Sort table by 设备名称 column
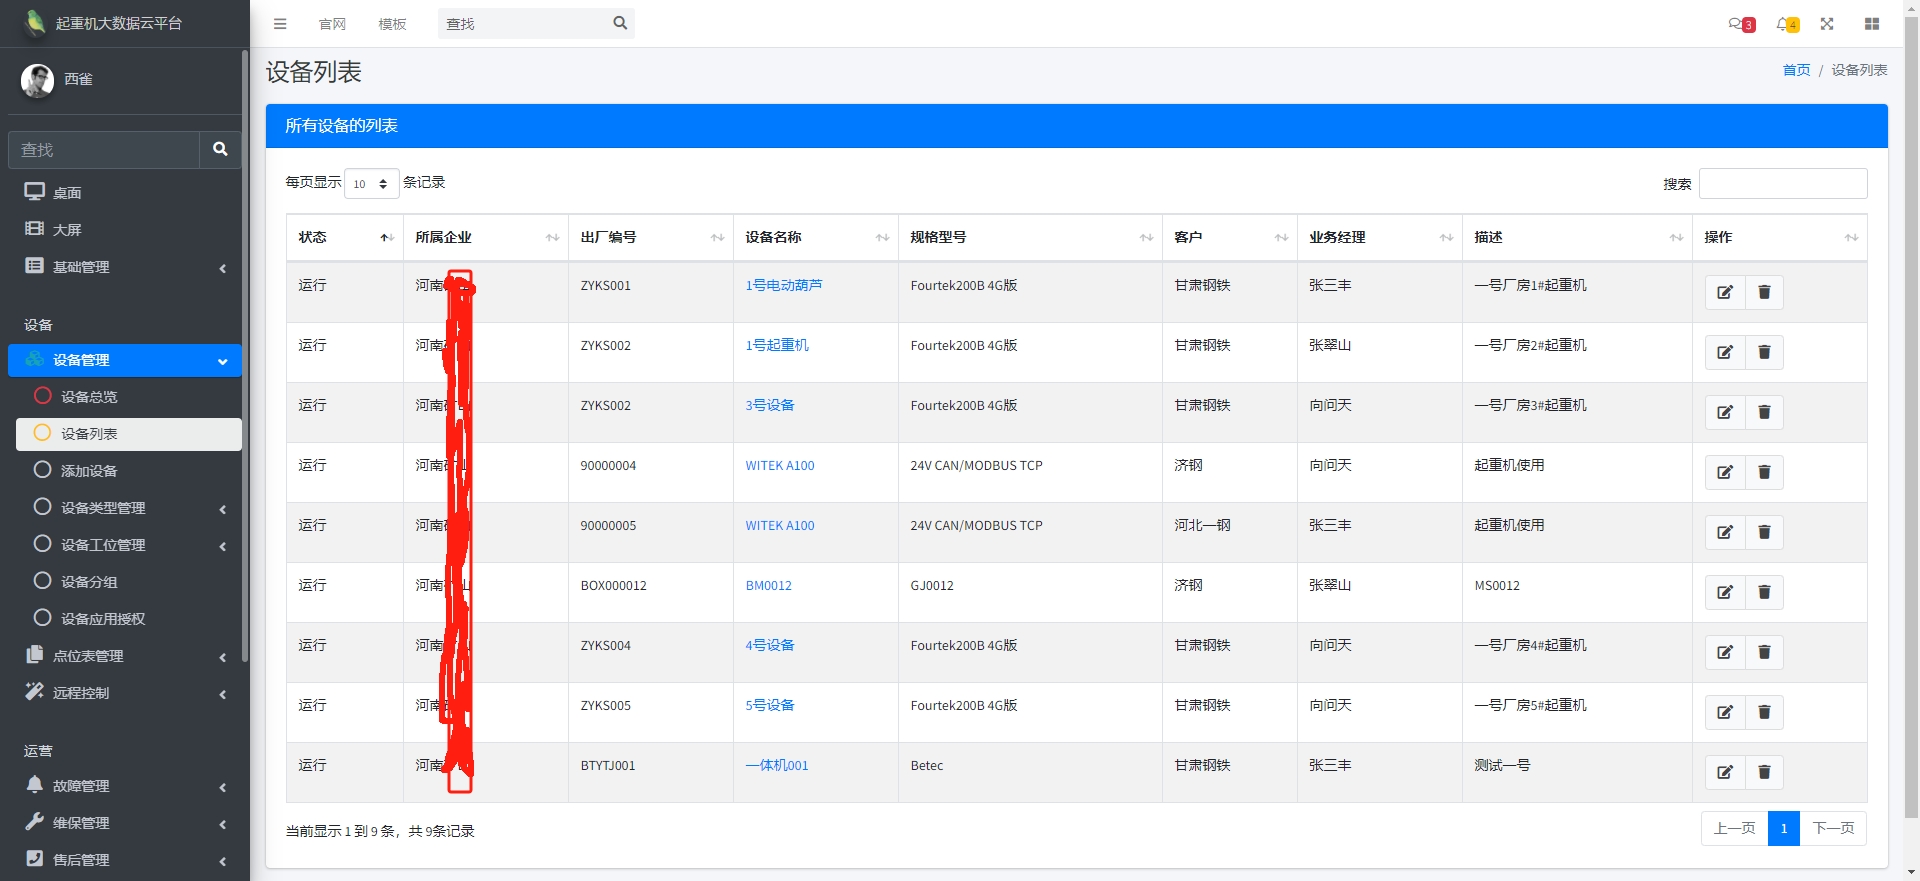1920x881 pixels. click(x=816, y=238)
